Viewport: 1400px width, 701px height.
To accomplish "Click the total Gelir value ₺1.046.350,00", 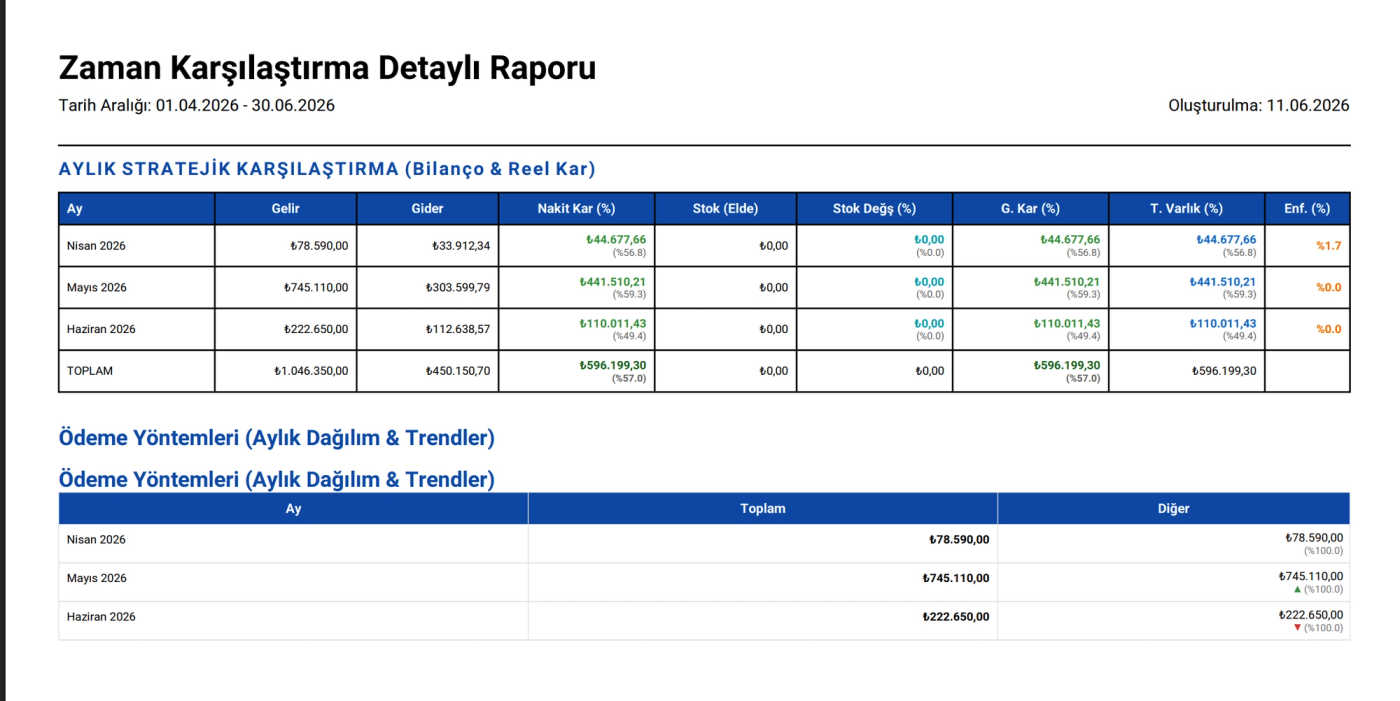I will pos(311,371).
